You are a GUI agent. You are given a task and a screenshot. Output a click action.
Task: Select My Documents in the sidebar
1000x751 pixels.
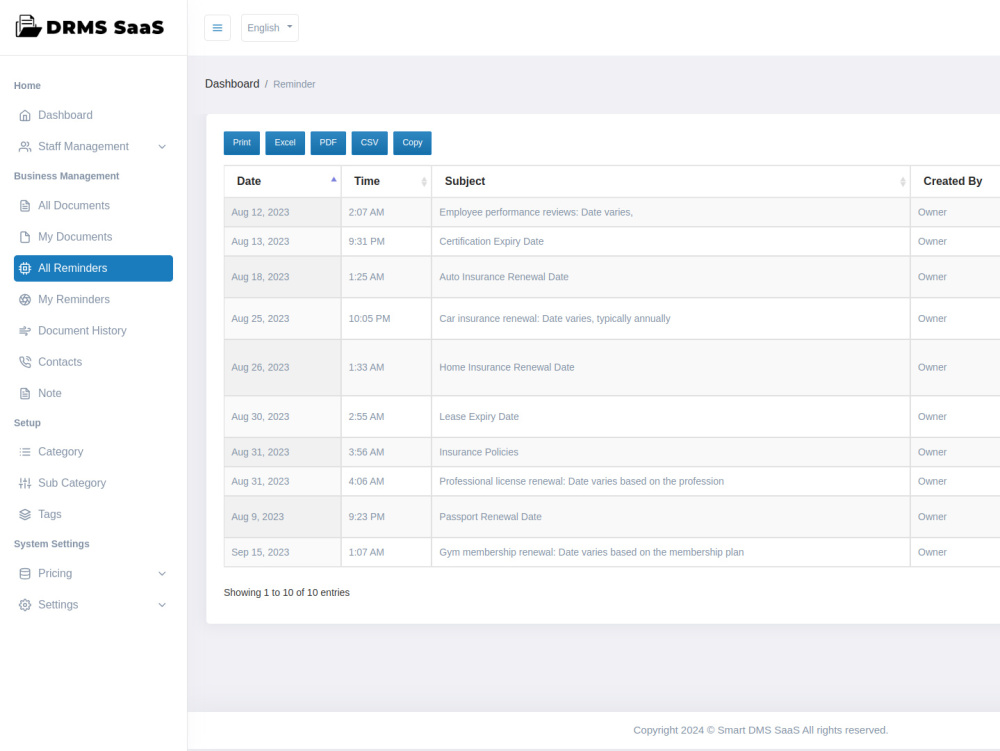pos(74,236)
